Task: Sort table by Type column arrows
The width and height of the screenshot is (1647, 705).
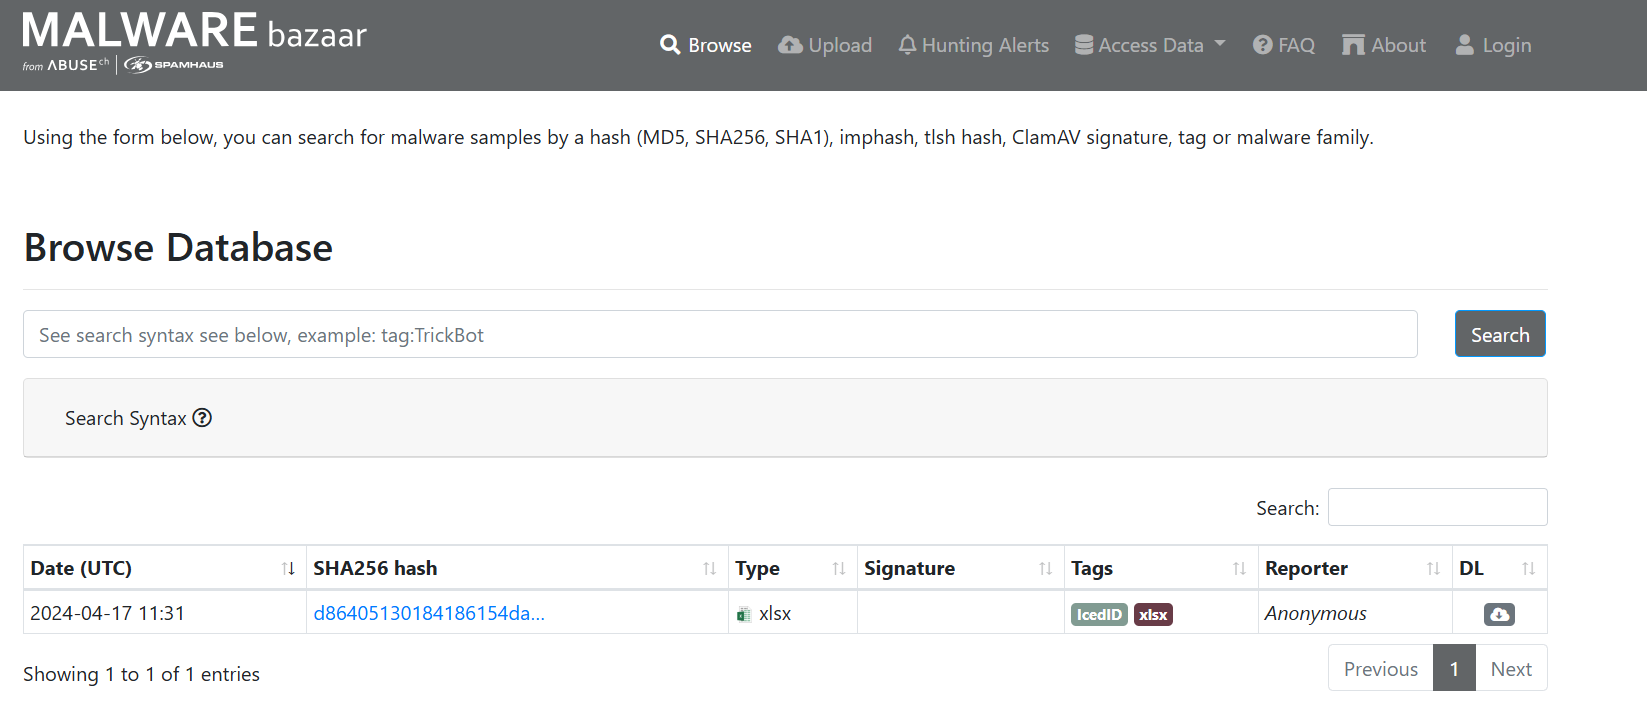Action: [x=838, y=569]
